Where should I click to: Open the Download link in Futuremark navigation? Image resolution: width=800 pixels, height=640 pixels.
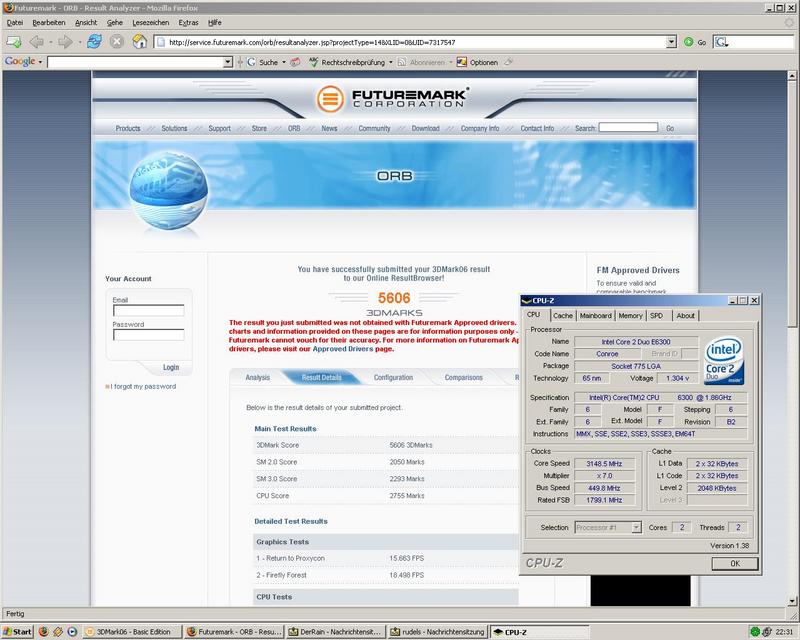click(x=426, y=129)
